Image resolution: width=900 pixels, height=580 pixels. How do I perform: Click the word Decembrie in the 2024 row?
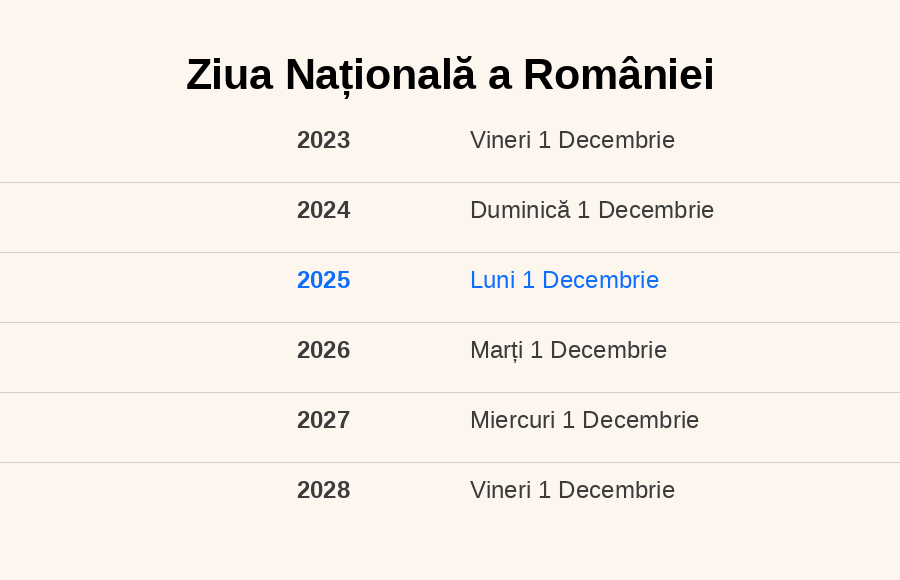tap(656, 210)
